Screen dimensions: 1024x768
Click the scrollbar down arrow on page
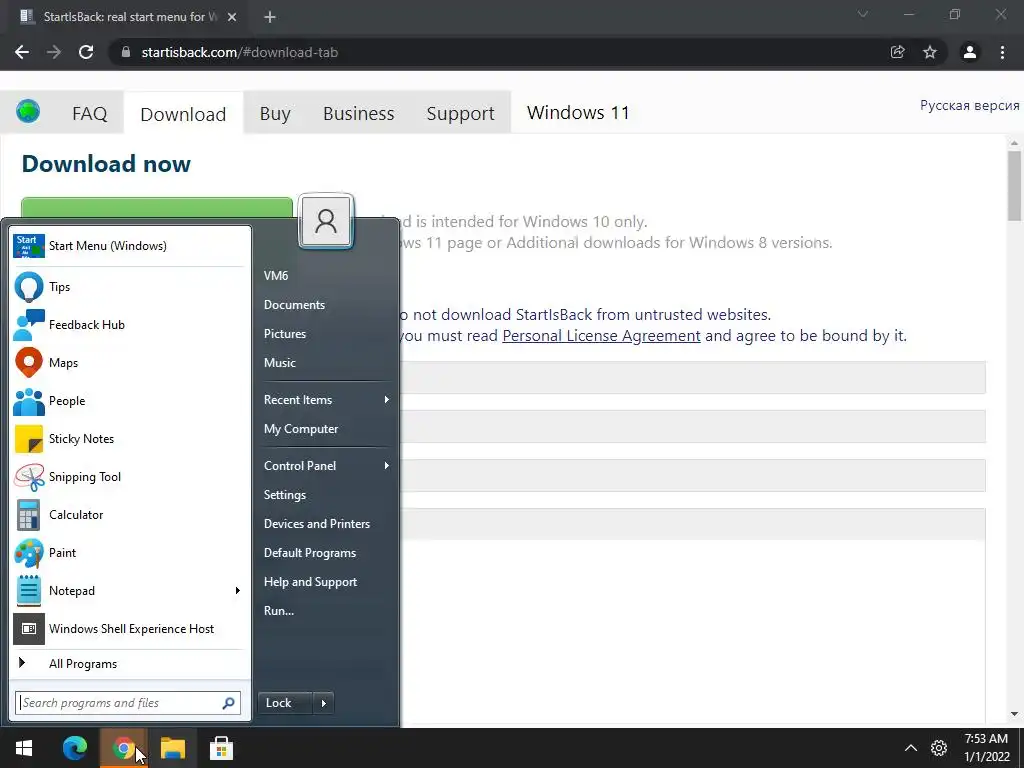click(1014, 714)
